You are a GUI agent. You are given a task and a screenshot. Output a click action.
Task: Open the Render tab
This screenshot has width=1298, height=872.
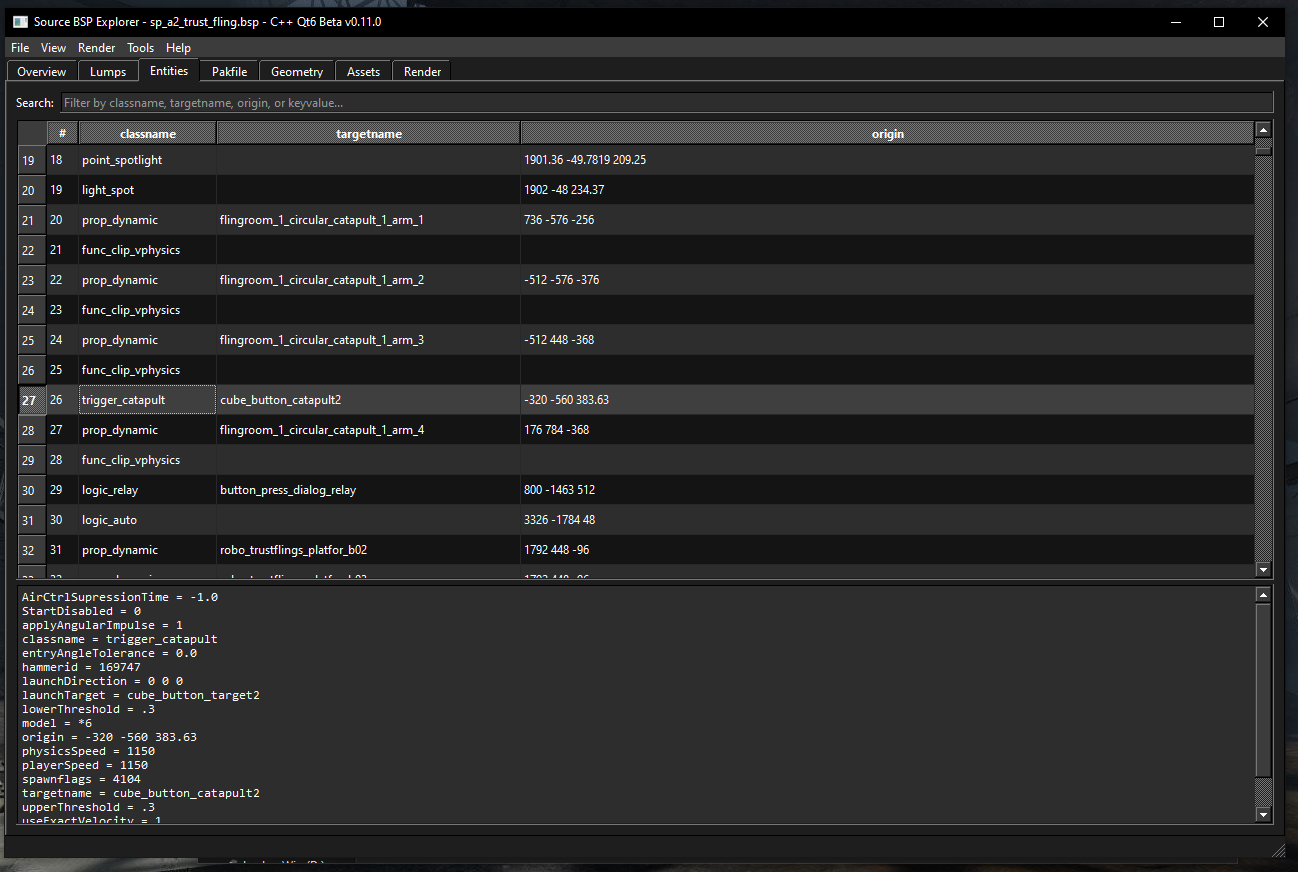423,72
